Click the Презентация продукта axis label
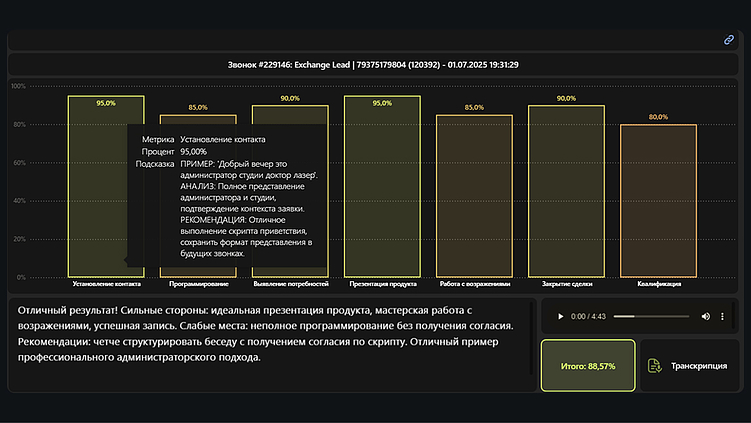The width and height of the screenshot is (751, 423). pos(383,284)
